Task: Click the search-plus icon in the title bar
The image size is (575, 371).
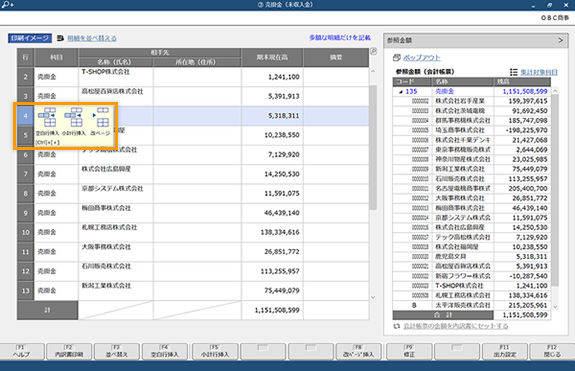Action: [x=7, y=5]
